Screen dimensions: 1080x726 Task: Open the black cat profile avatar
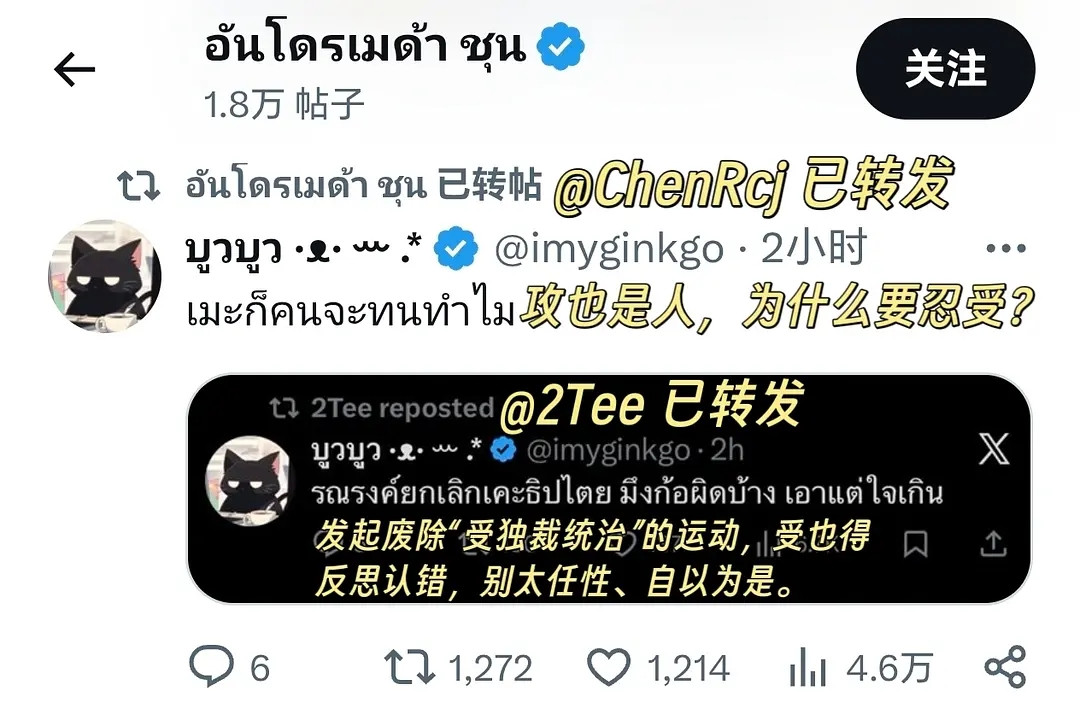[x=105, y=276]
